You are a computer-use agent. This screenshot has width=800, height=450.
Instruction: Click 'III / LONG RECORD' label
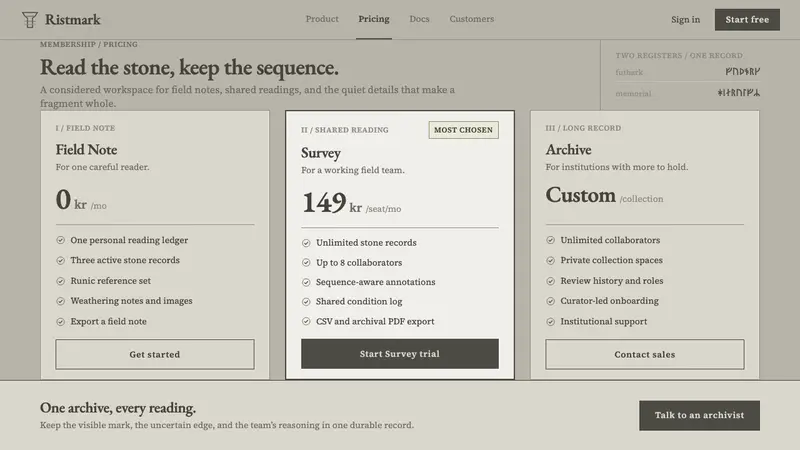[583, 128]
